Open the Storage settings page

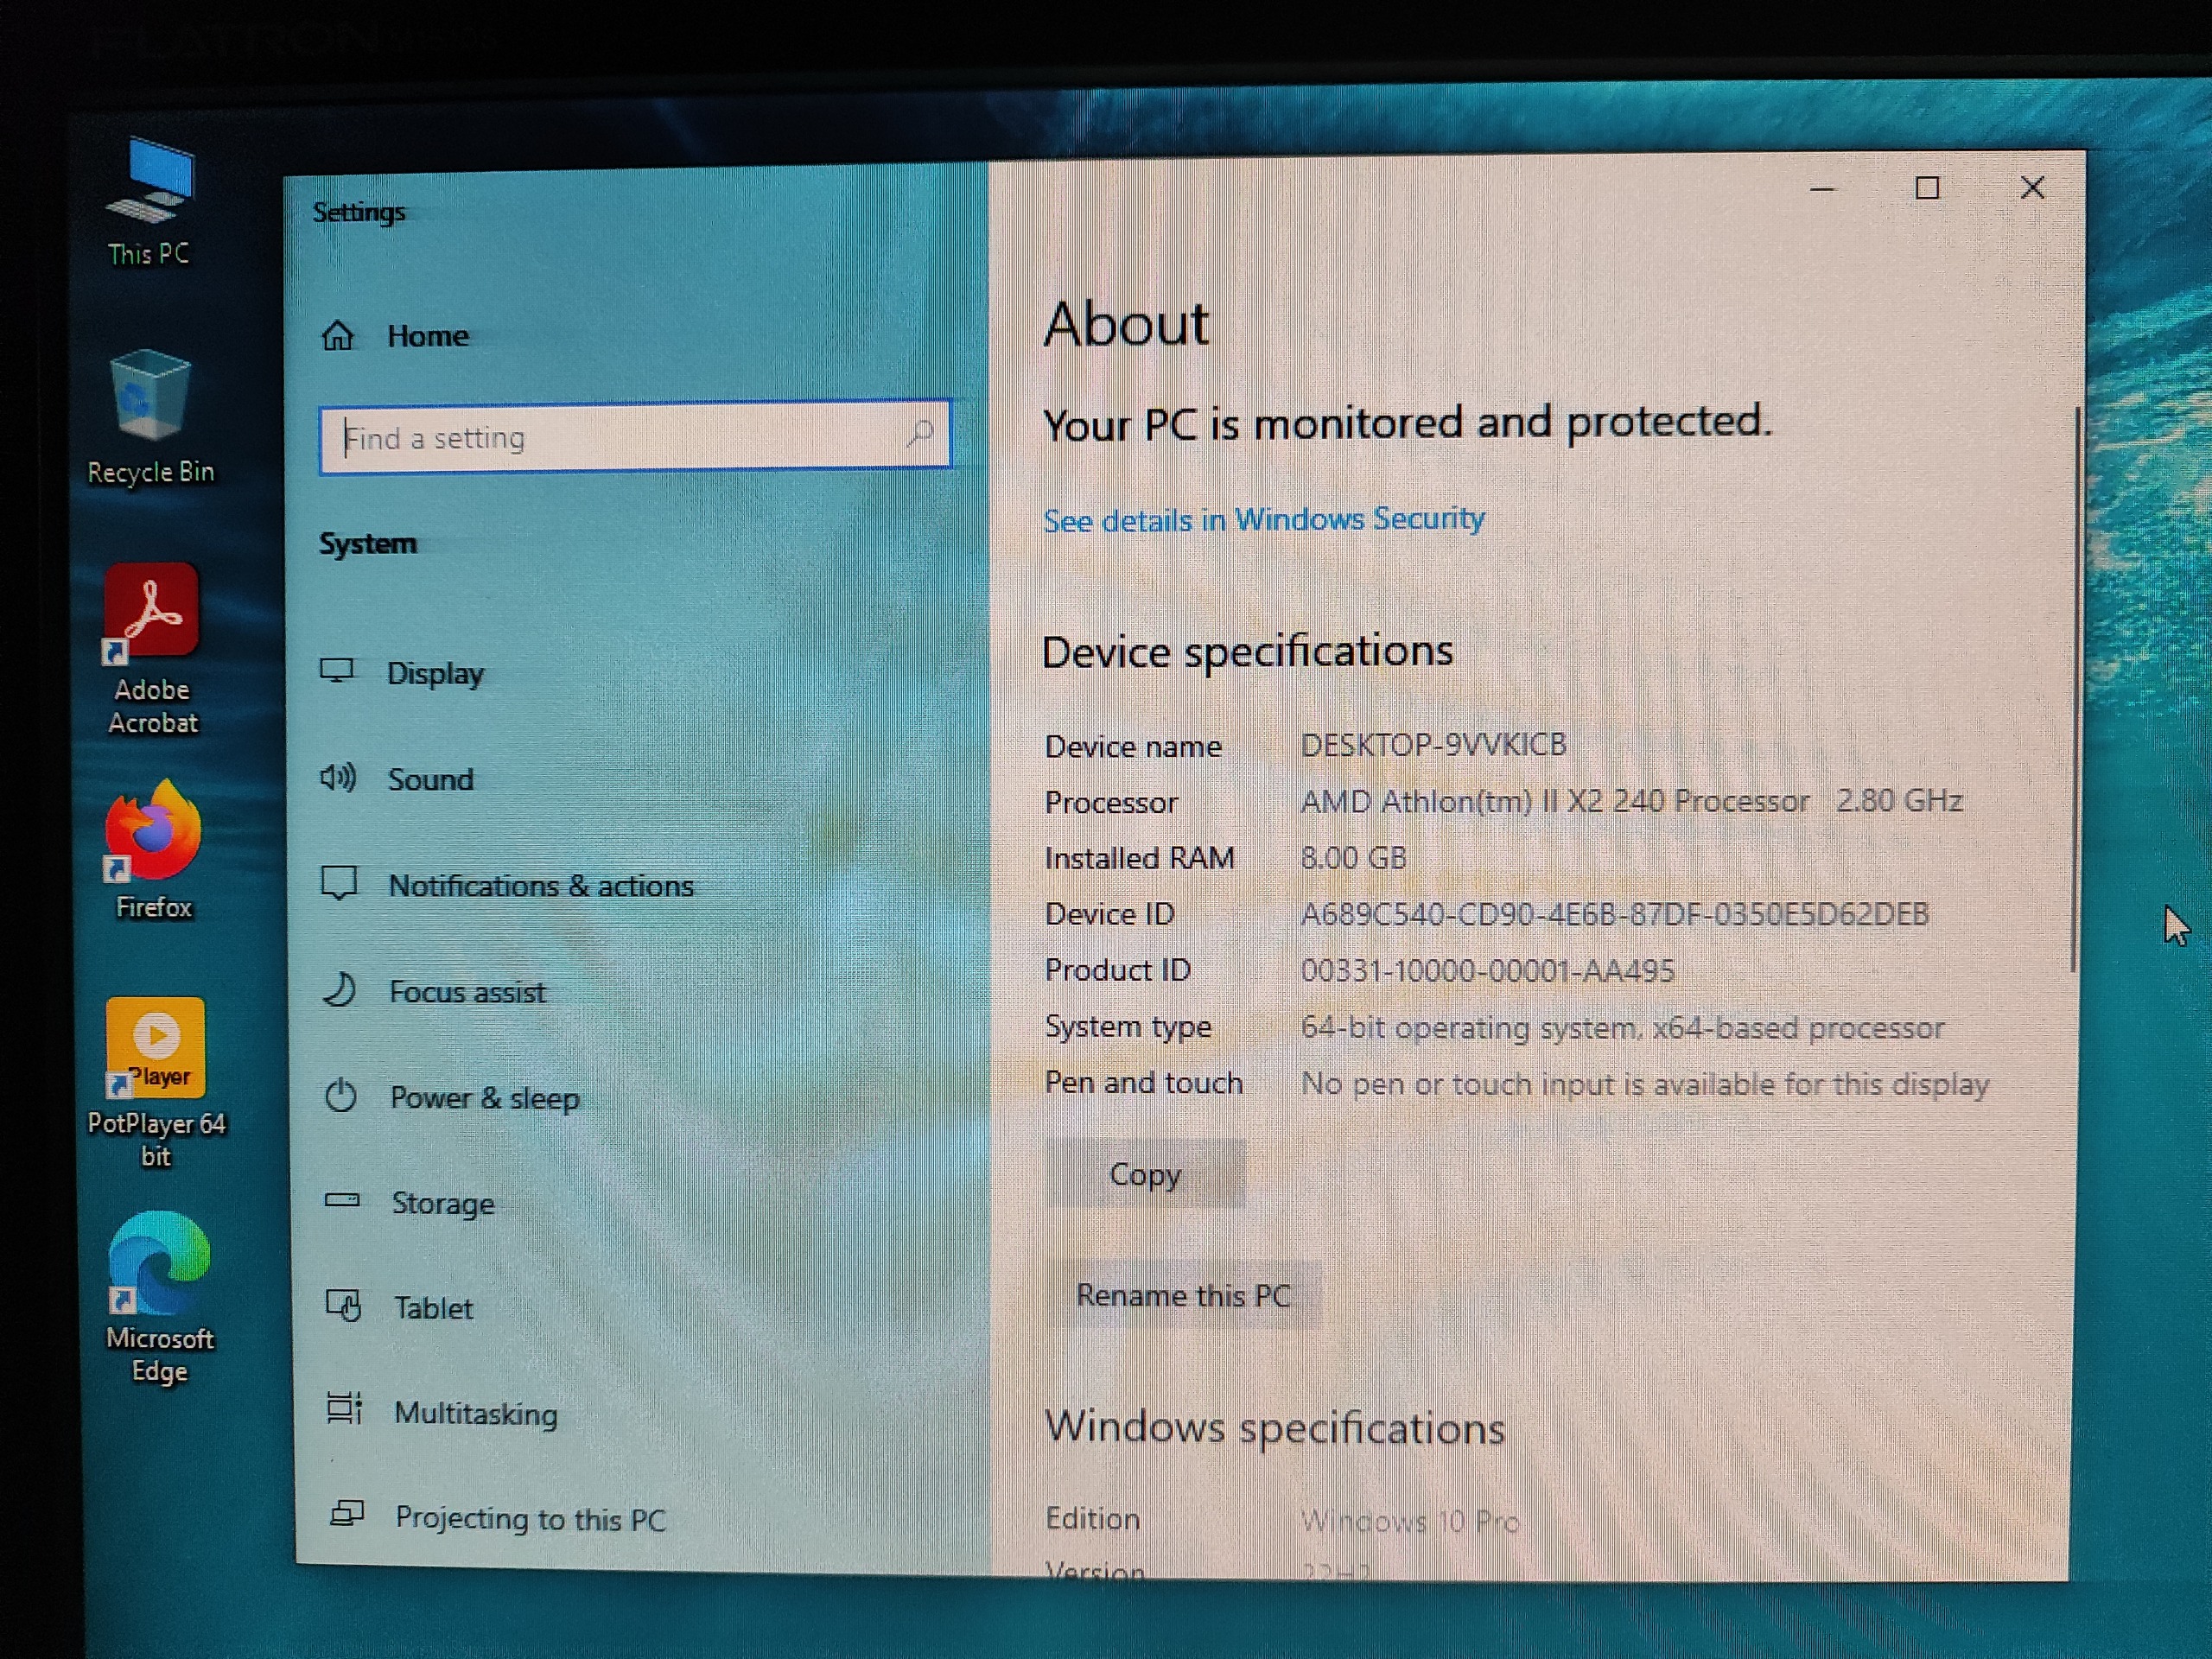[442, 1202]
